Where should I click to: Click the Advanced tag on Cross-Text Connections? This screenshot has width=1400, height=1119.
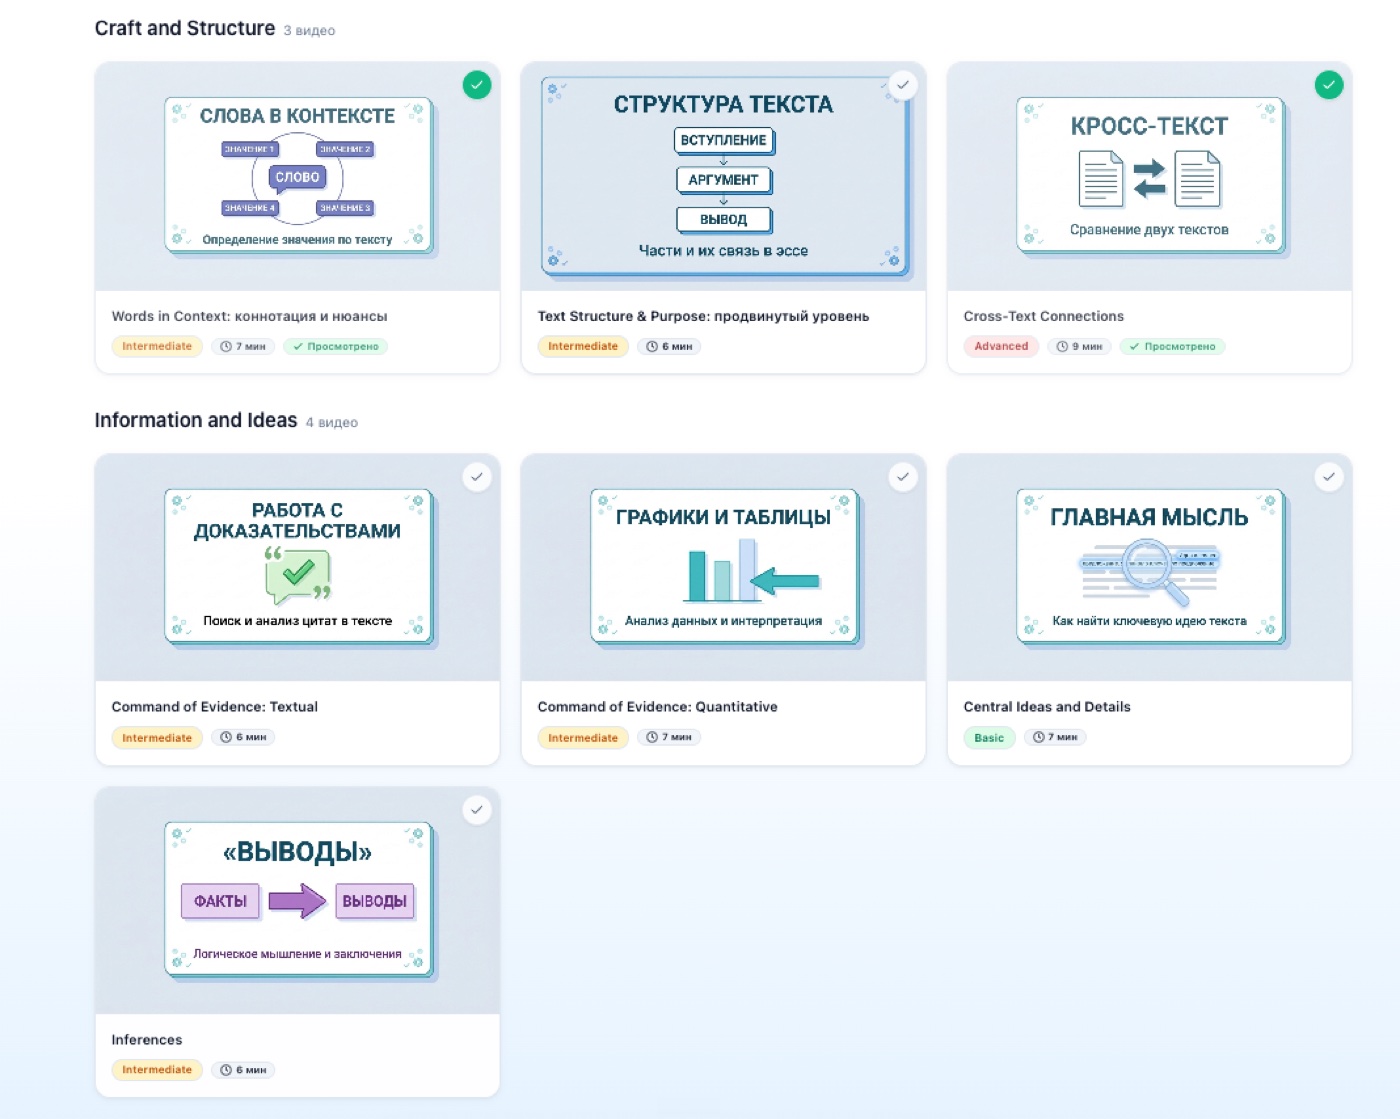pos(1001,347)
